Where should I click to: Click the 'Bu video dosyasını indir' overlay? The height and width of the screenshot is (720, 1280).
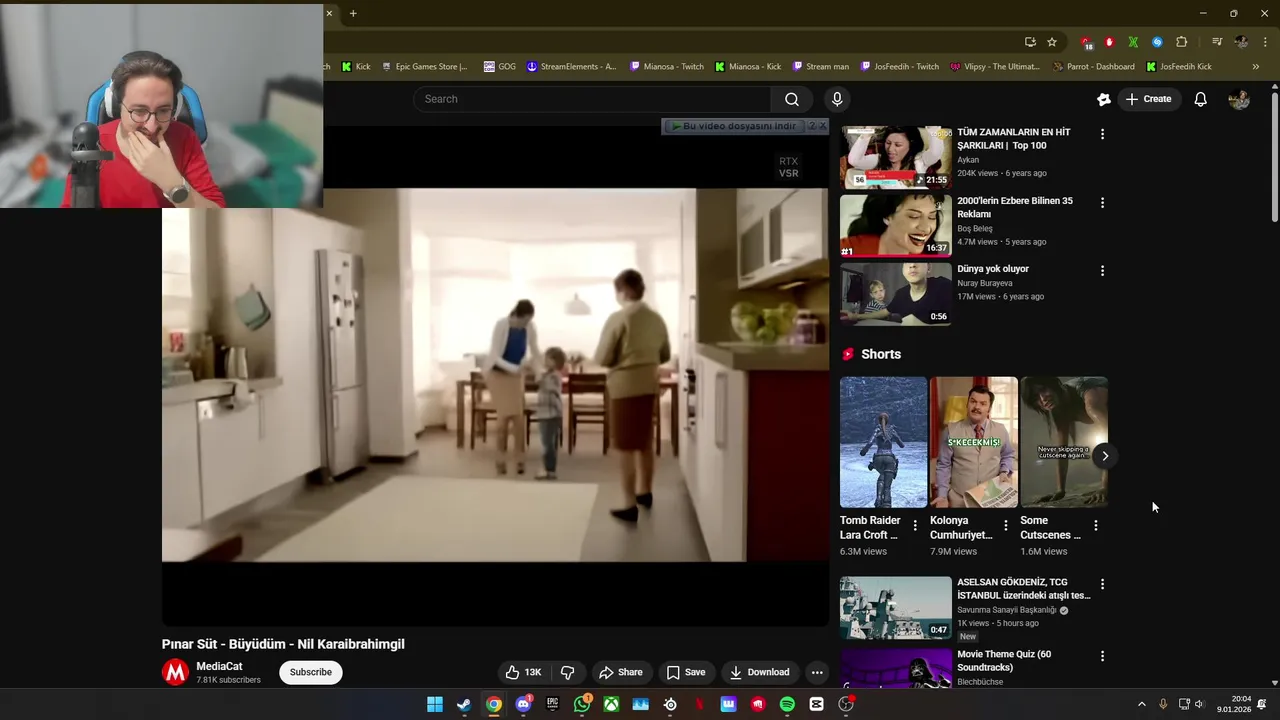point(735,126)
